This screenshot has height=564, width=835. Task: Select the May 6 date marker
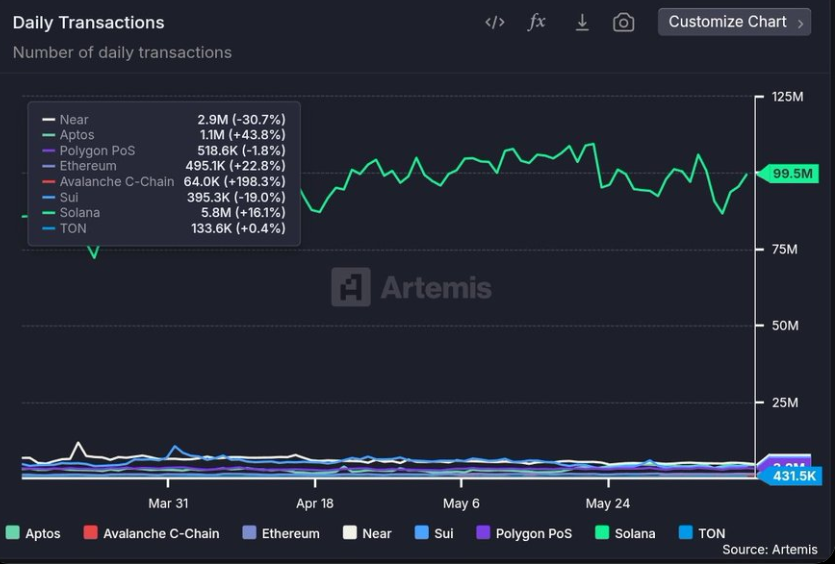[x=461, y=503]
